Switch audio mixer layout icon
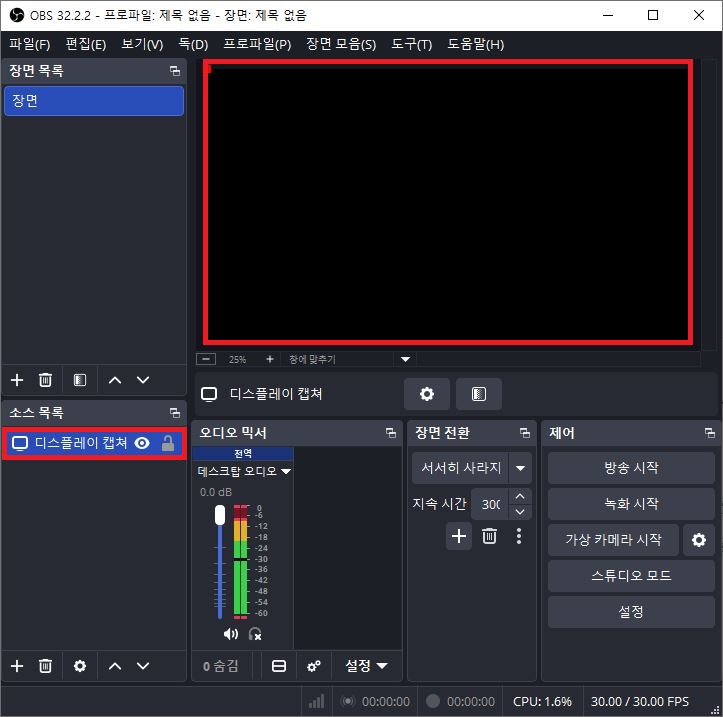This screenshot has height=717, width=723. [279, 666]
